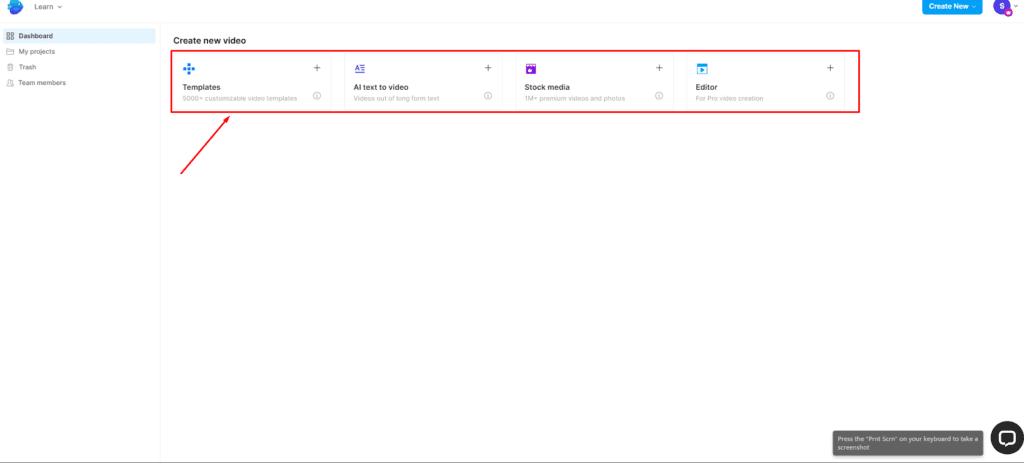1024x463 pixels.
Task: Go to Trash in the sidebar
Action: click(x=27, y=67)
